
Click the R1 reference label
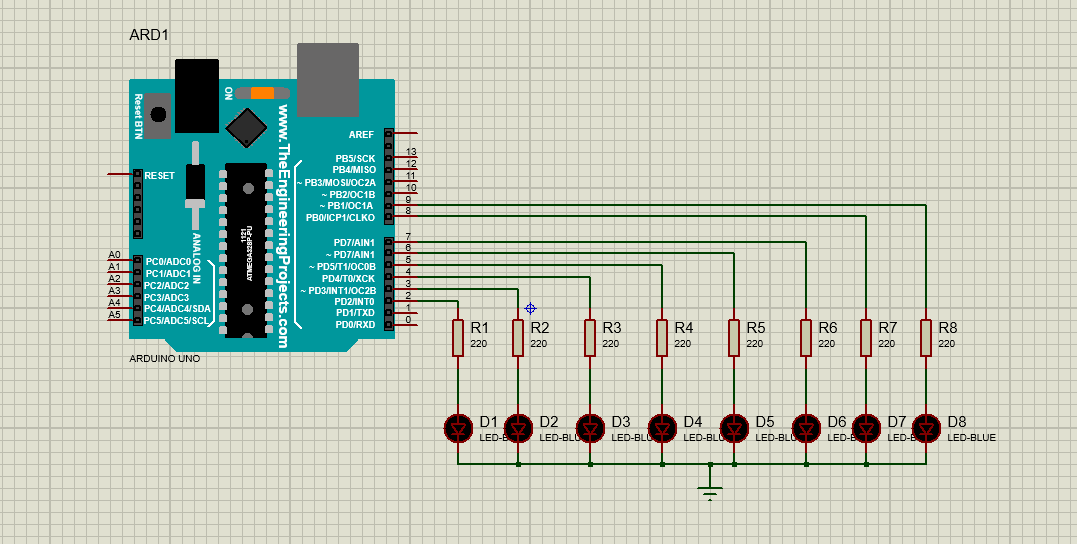click(x=479, y=328)
